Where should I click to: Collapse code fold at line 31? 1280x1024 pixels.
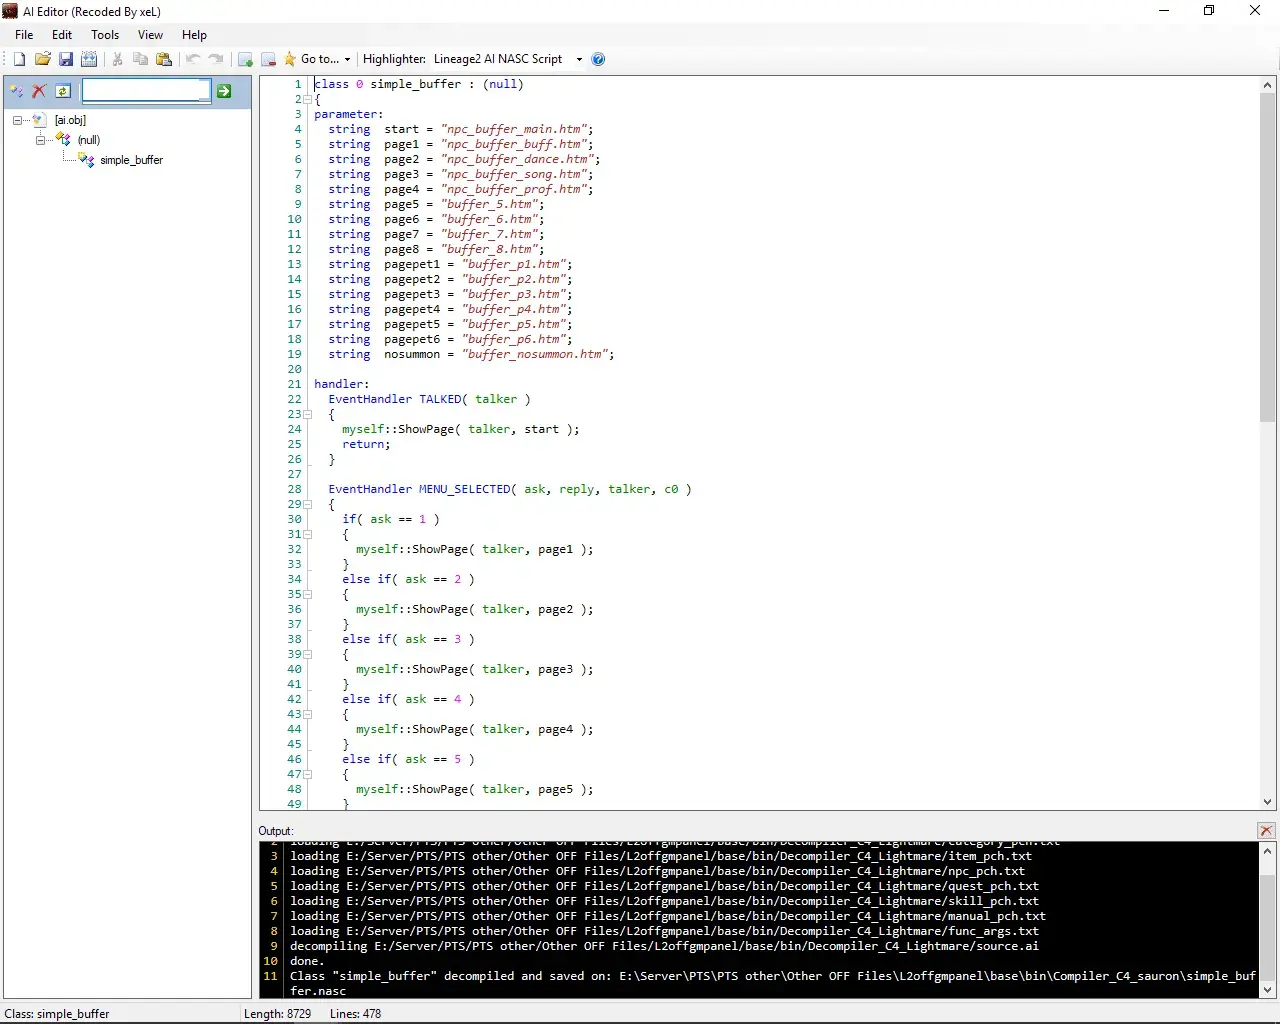point(308,534)
